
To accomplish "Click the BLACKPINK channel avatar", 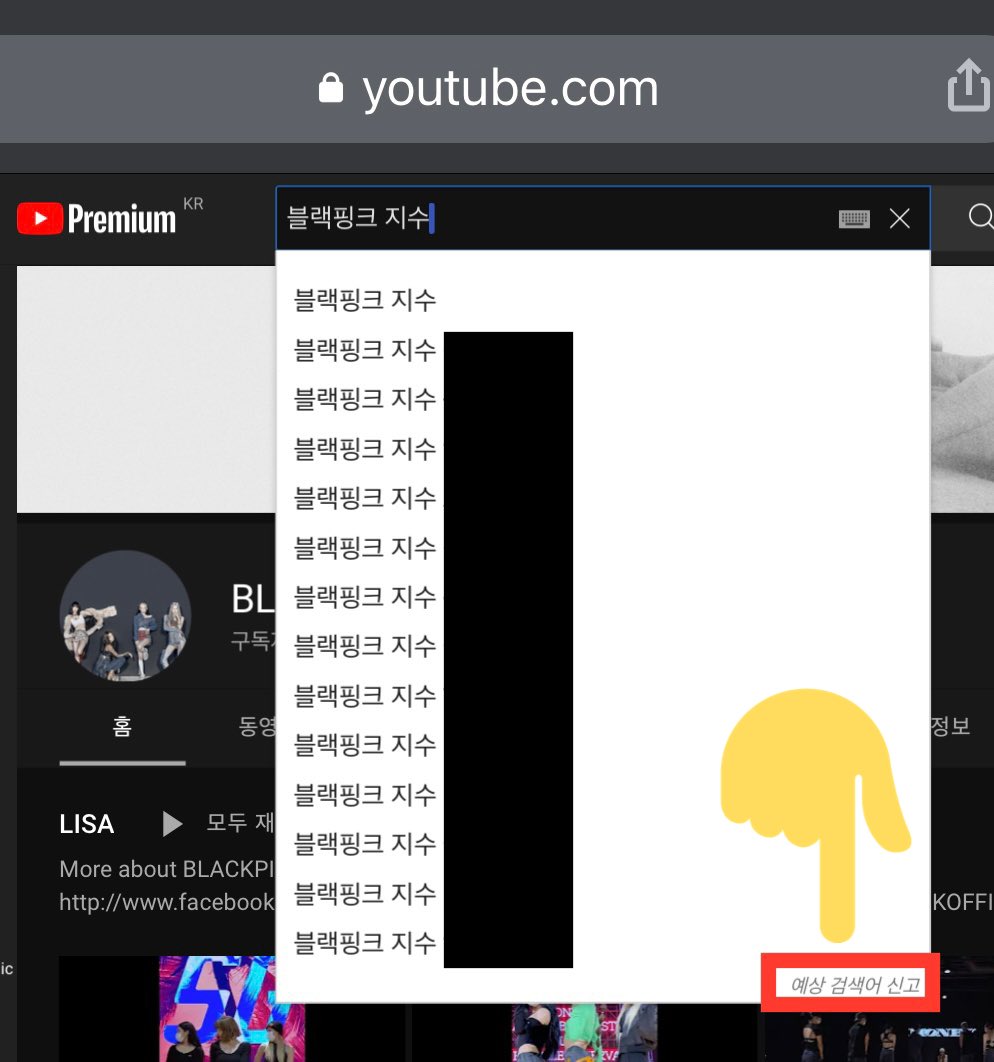I will (125, 616).
